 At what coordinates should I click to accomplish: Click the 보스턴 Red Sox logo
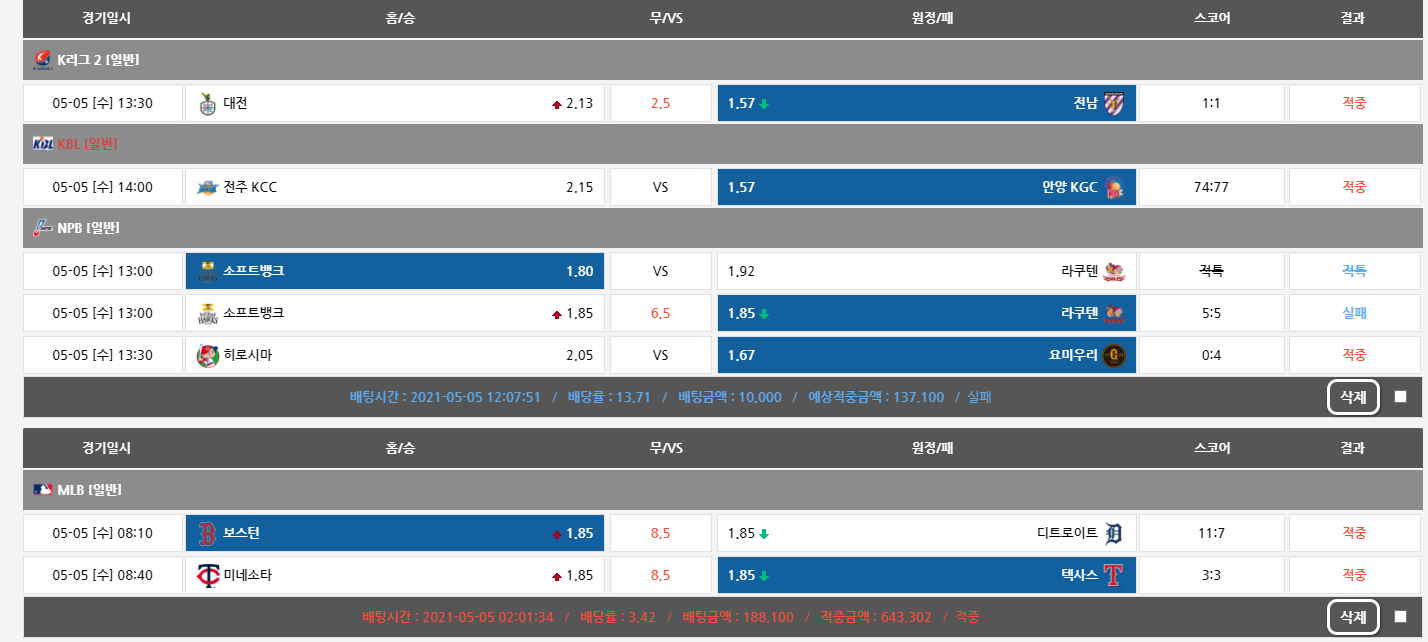207,533
